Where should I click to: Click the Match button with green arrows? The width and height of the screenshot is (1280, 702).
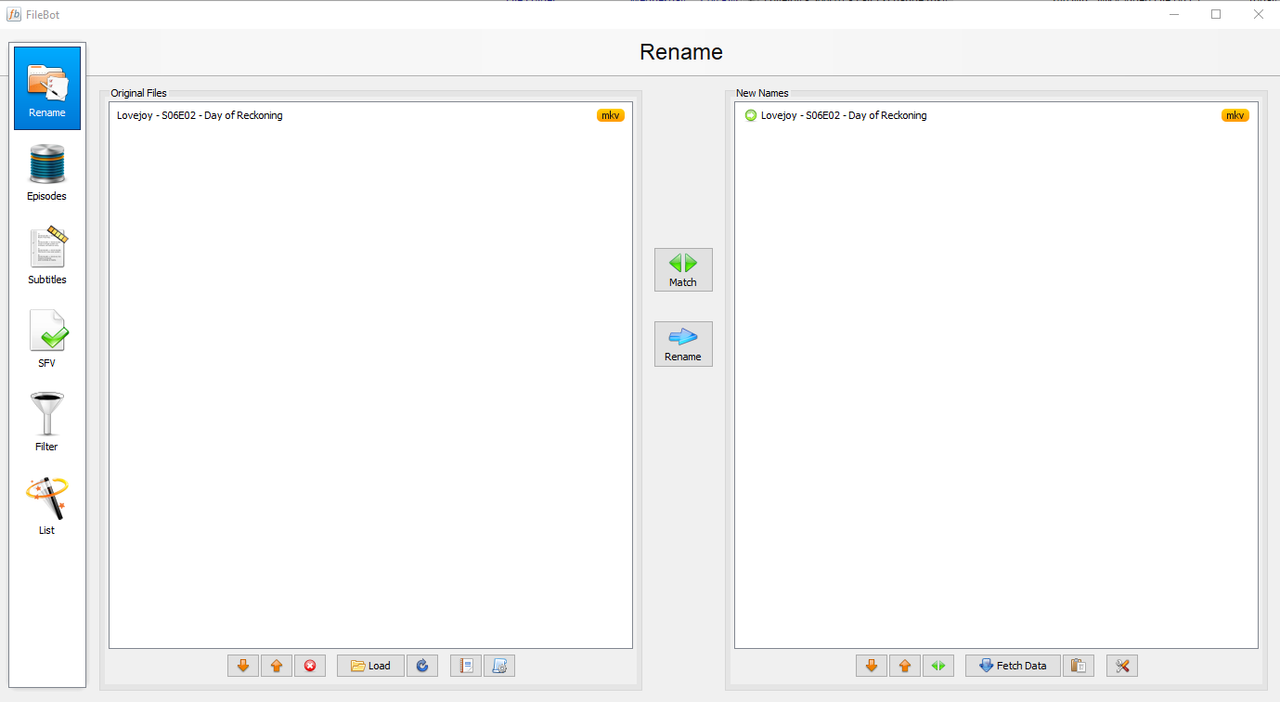683,270
